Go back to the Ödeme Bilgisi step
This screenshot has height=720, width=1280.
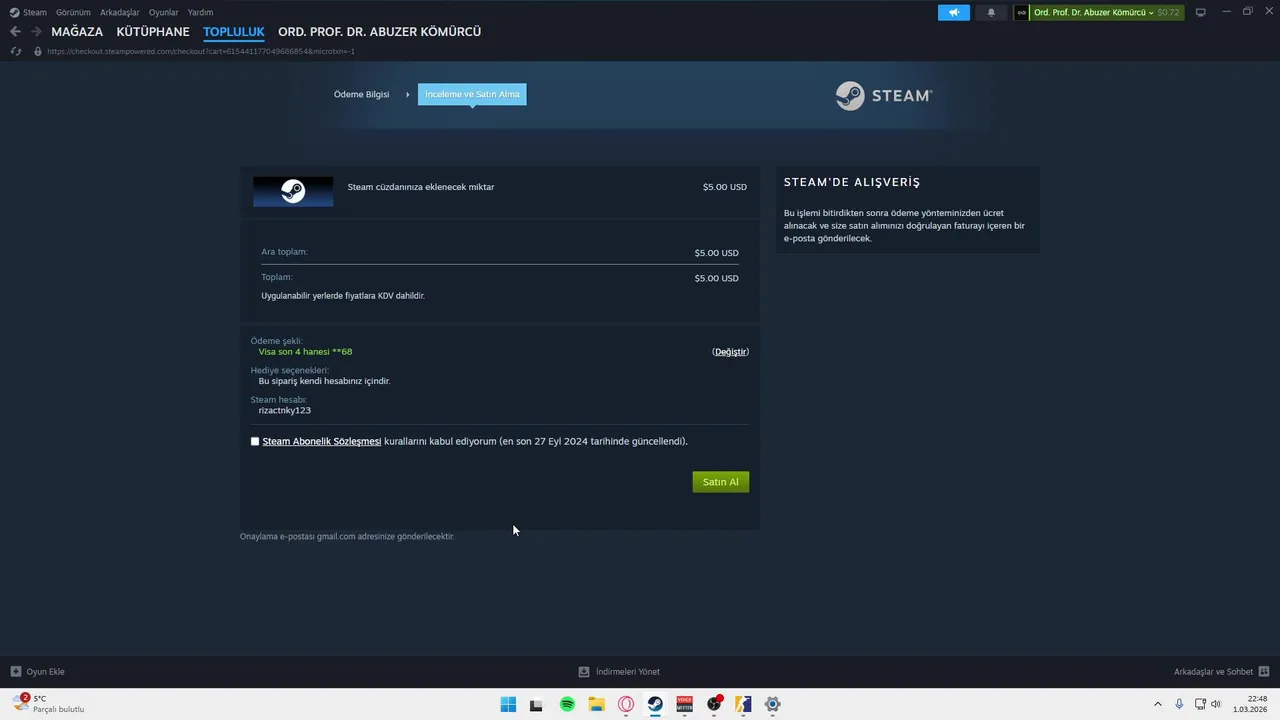[x=361, y=94]
